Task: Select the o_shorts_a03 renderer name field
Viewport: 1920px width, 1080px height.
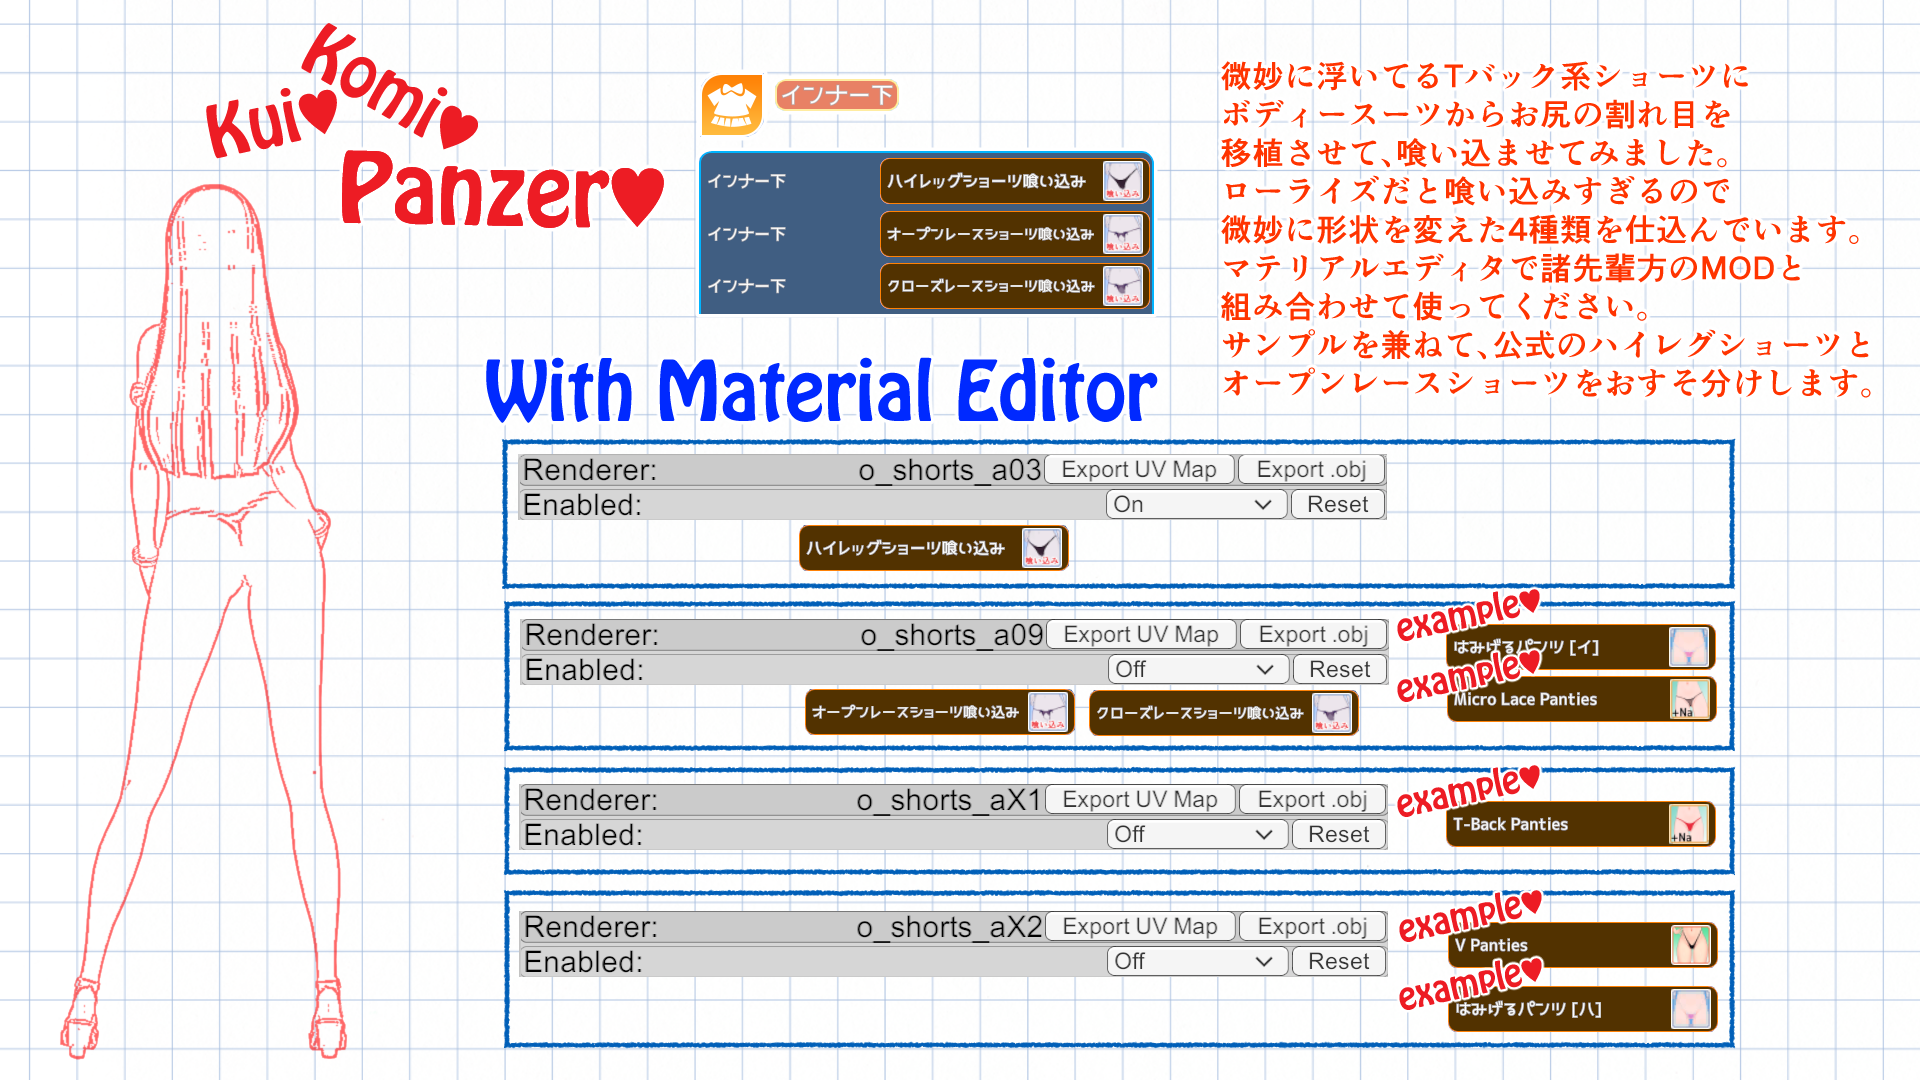Action: [949, 470]
